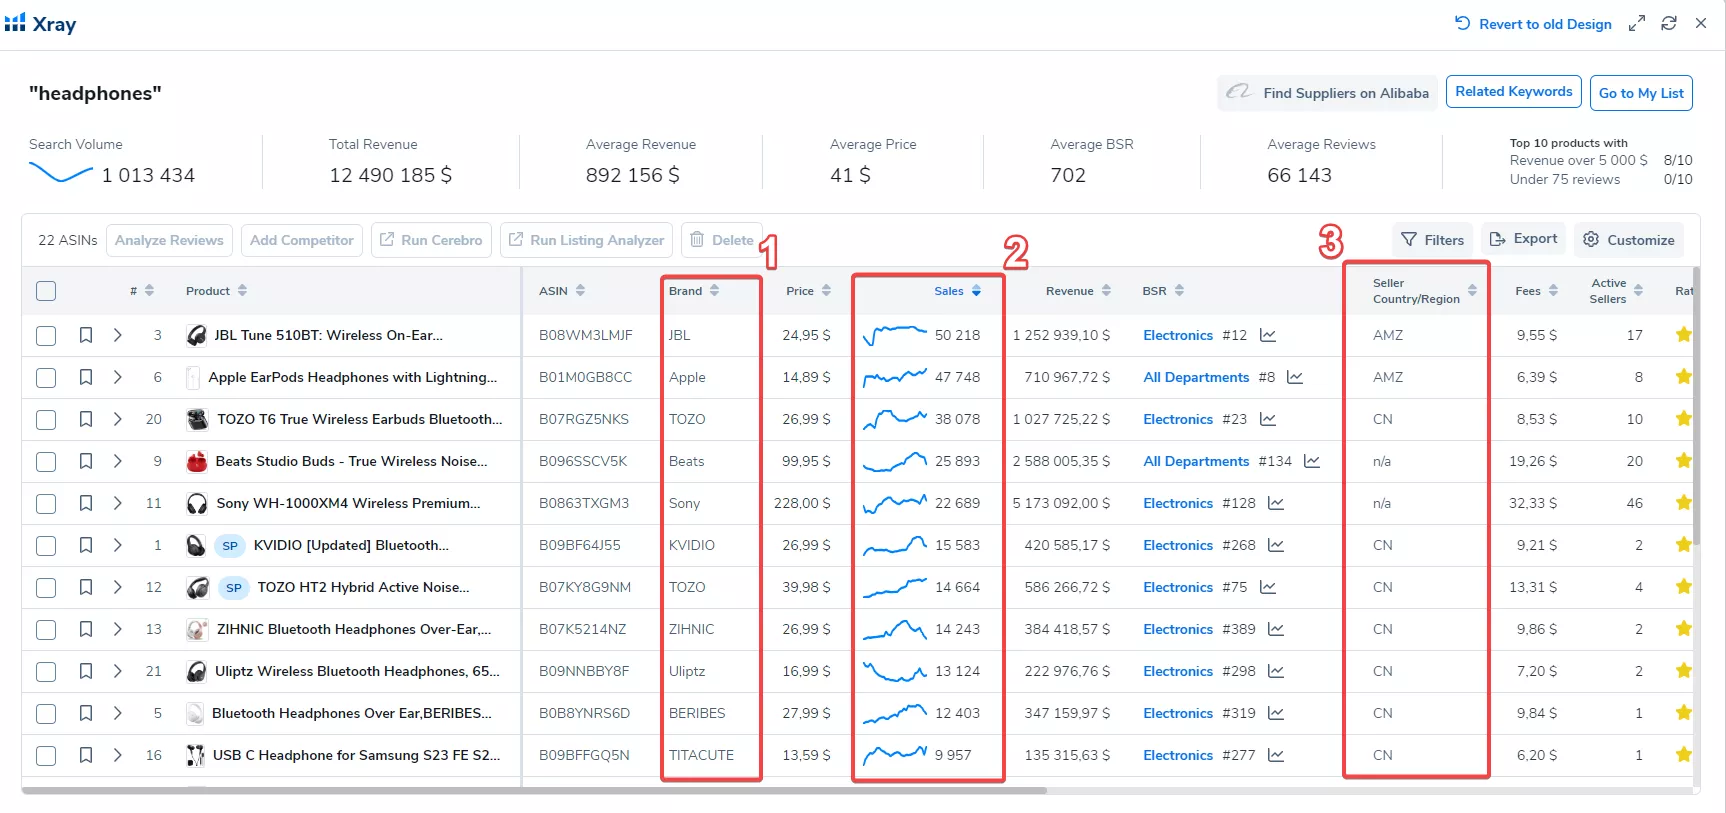This screenshot has height=813, width=1726.
Task: Expand the ZIHNIC Bluetooth Headphones row
Action: [x=118, y=629]
